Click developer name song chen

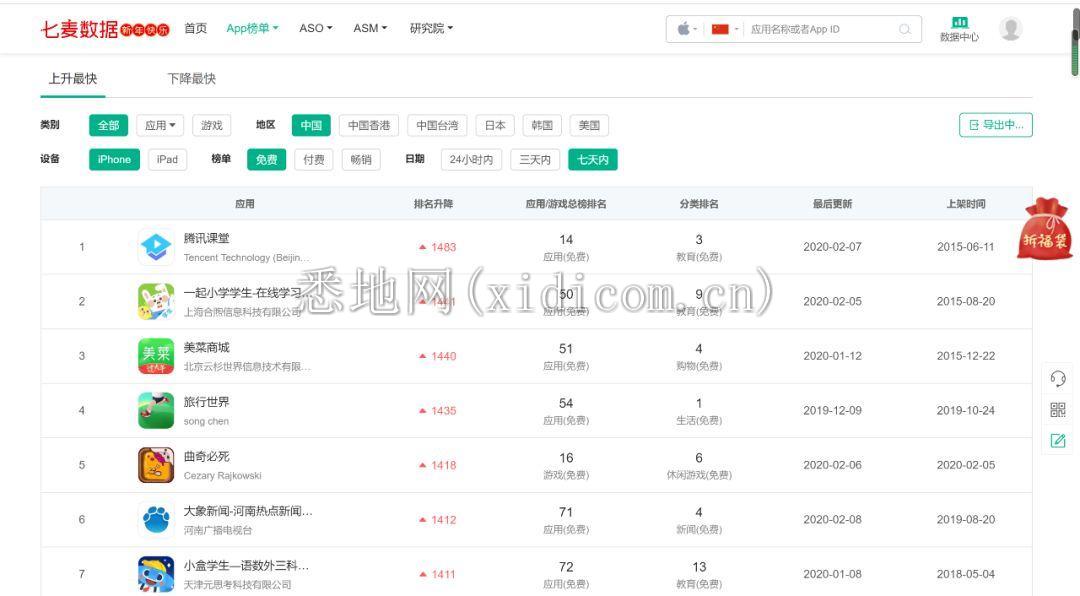(x=206, y=421)
